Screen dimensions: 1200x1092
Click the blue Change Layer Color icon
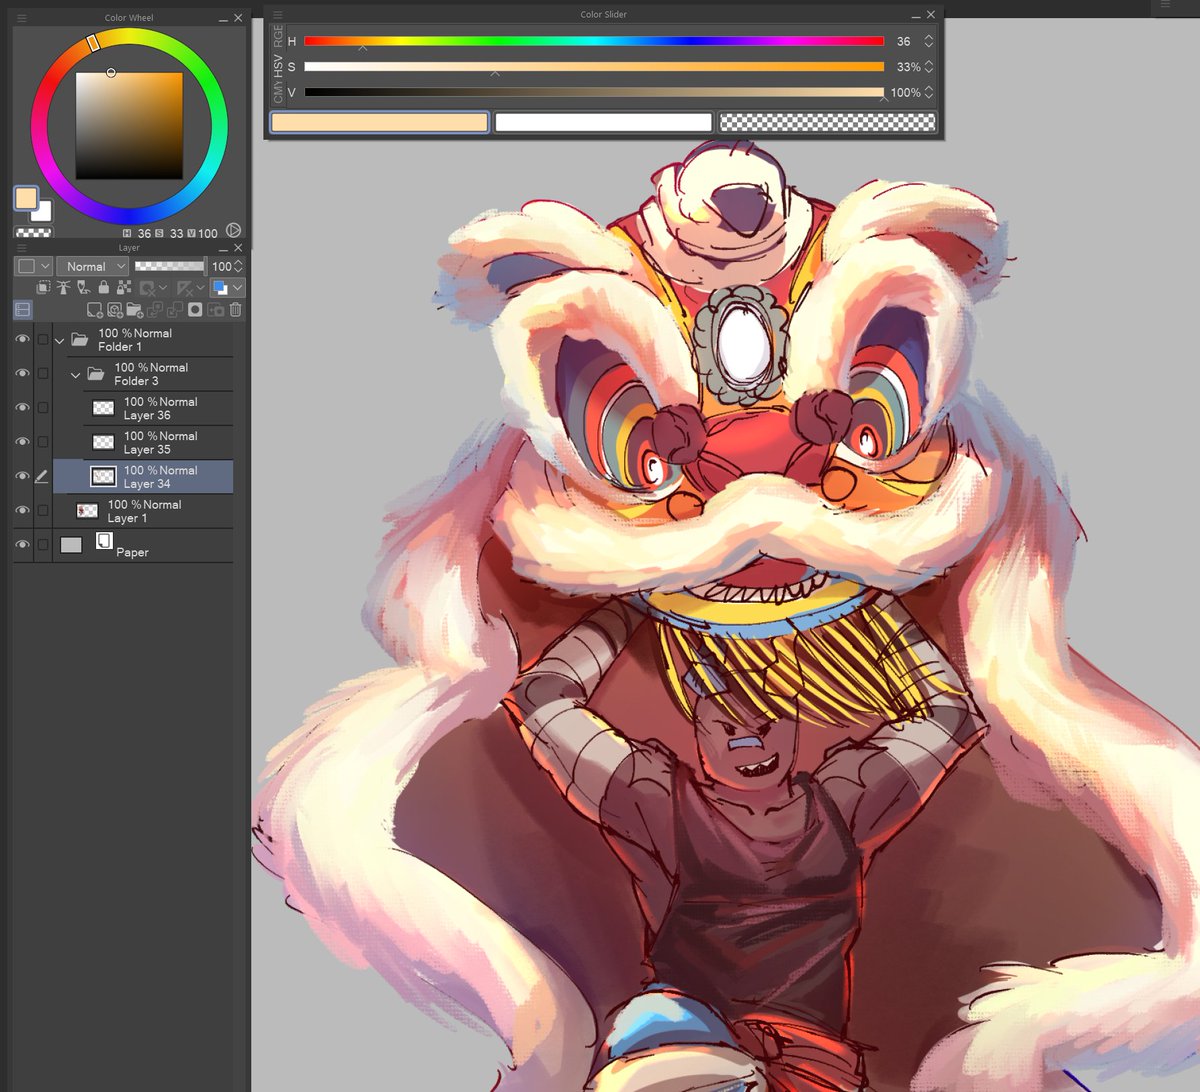click(219, 288)
